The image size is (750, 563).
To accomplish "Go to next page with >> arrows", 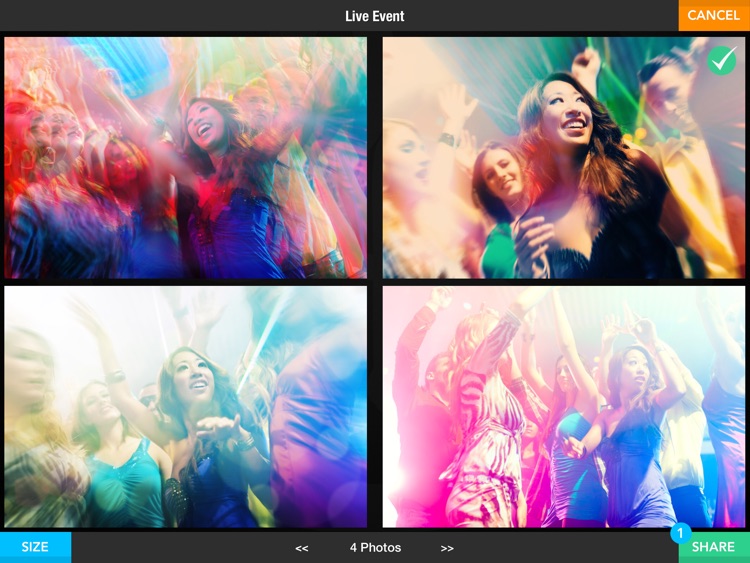I will click(x=447, y=548).
